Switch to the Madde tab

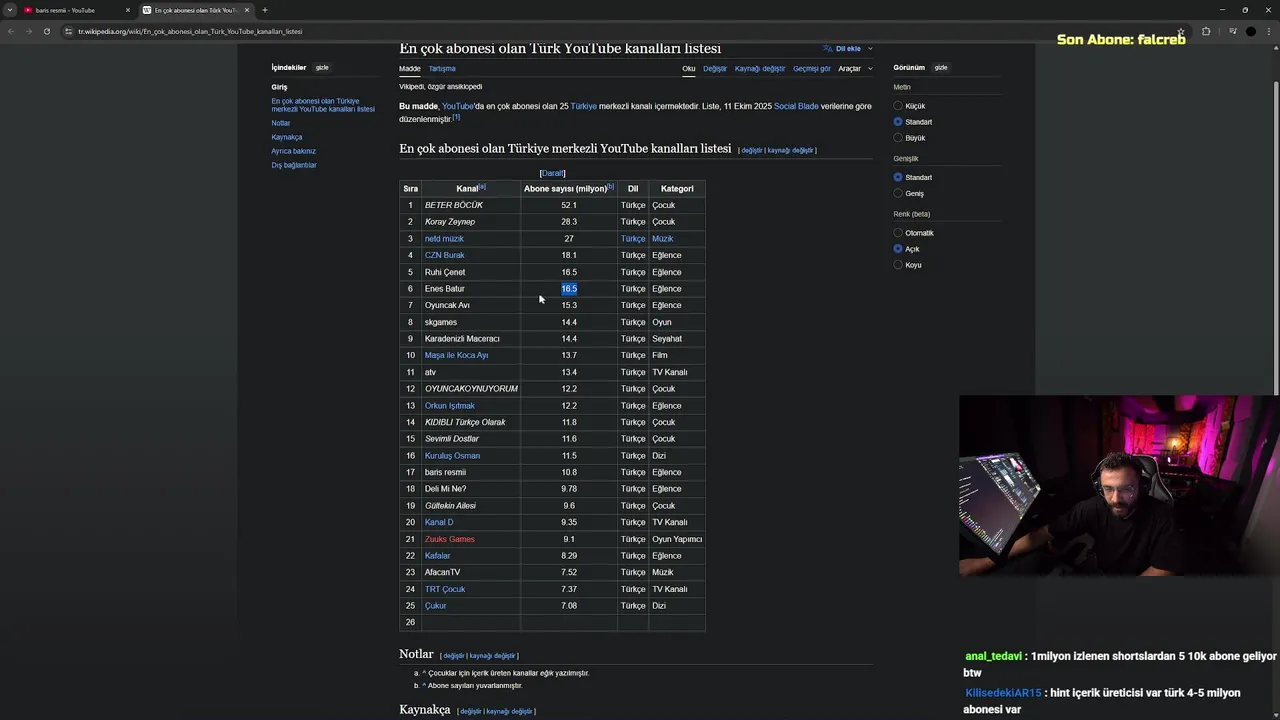coord(410,69)
